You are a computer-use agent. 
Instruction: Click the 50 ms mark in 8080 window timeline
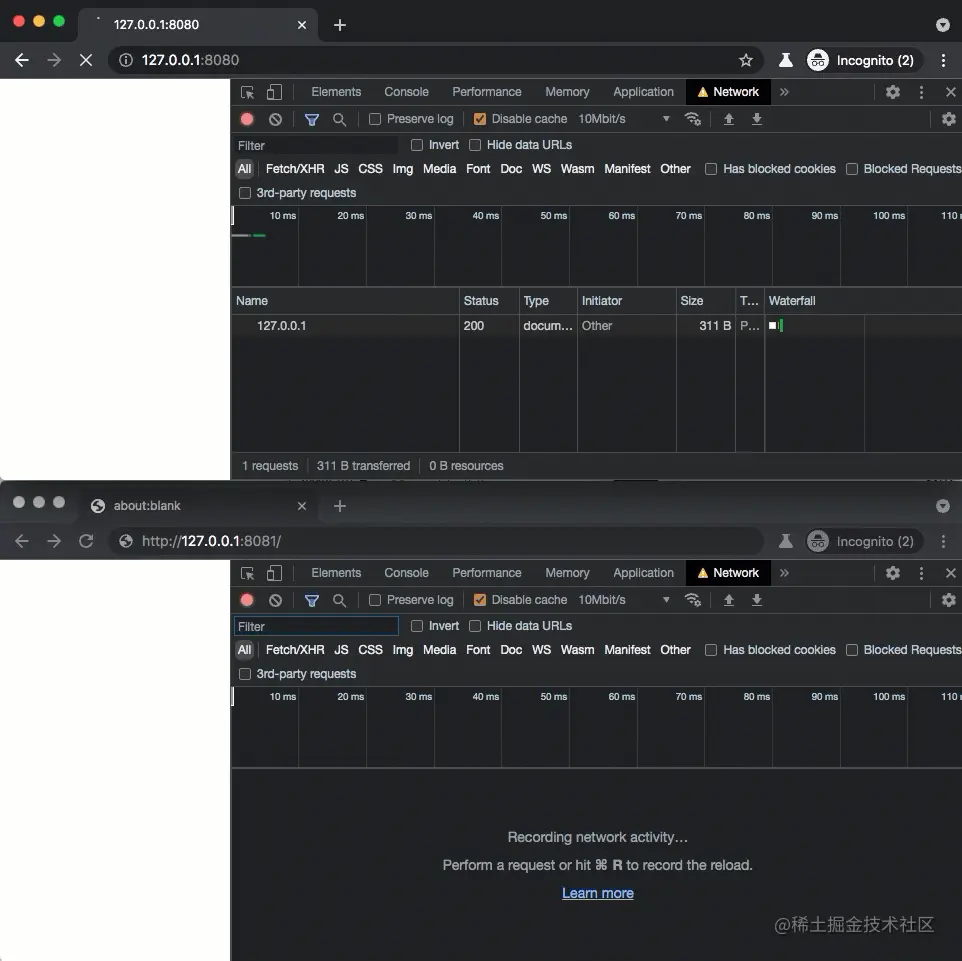point(553,216)
